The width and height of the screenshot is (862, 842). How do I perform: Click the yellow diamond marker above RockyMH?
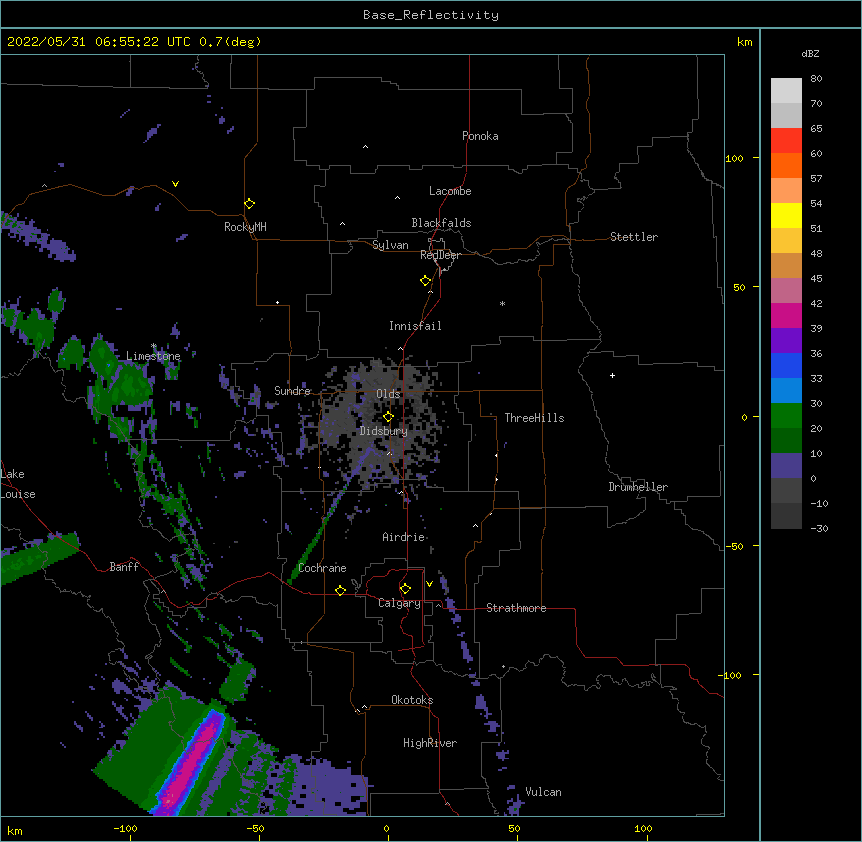pos(250,204)
